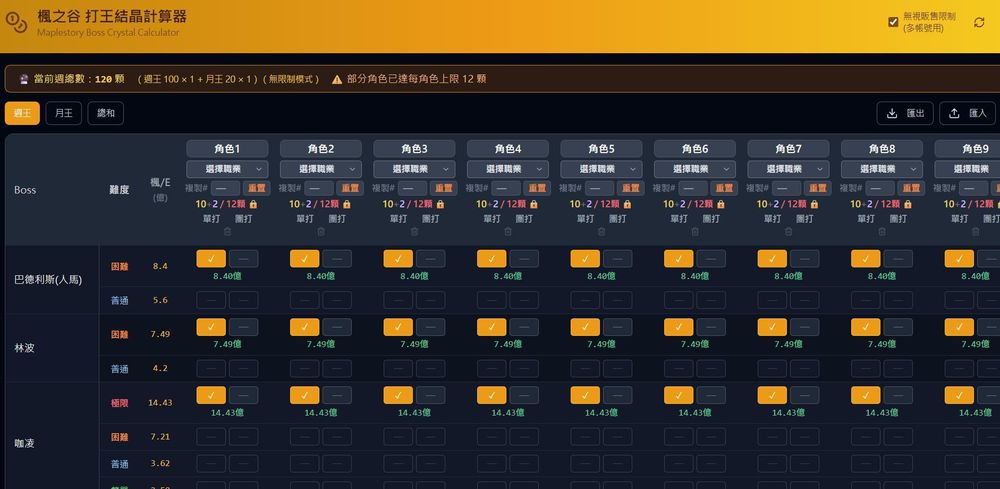The image size is (1000, 489).
Task: Click the 匯出 export button
Action: click(x=905, y=113)
